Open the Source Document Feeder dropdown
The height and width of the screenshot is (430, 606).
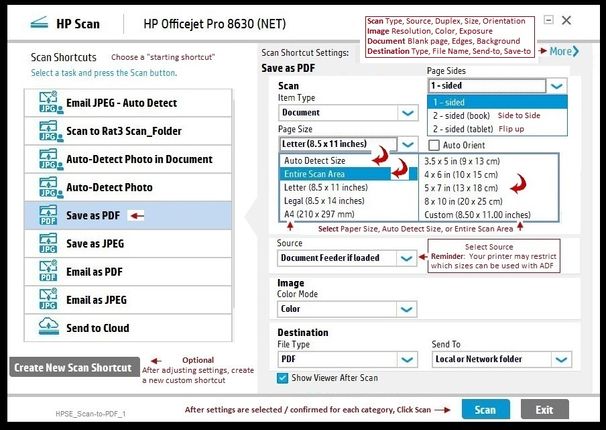[347, 258]
